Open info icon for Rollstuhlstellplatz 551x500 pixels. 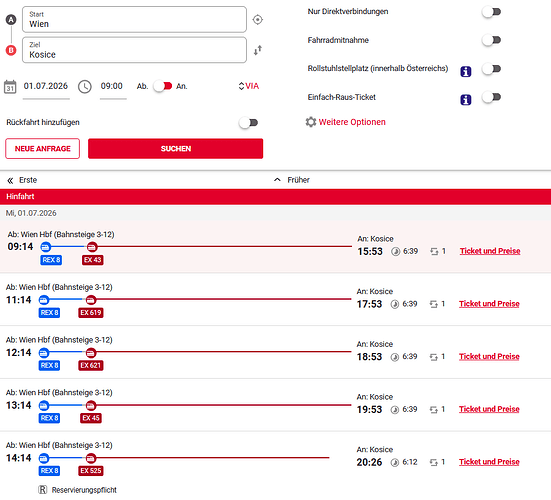[x=466, y=72]
